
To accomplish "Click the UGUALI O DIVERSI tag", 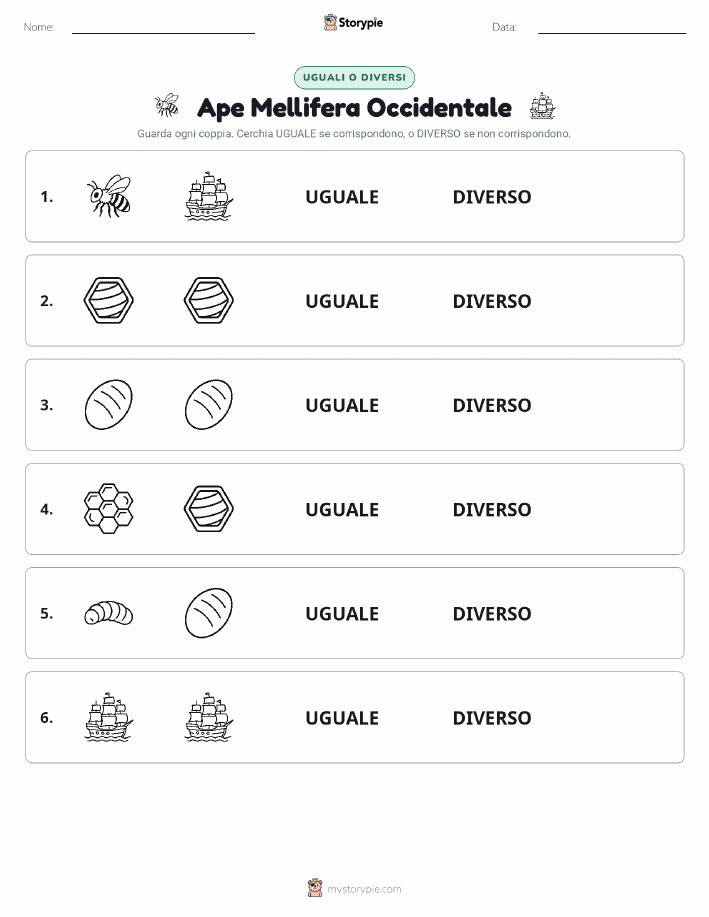I will pyautogui.click(x=354, y=77).
